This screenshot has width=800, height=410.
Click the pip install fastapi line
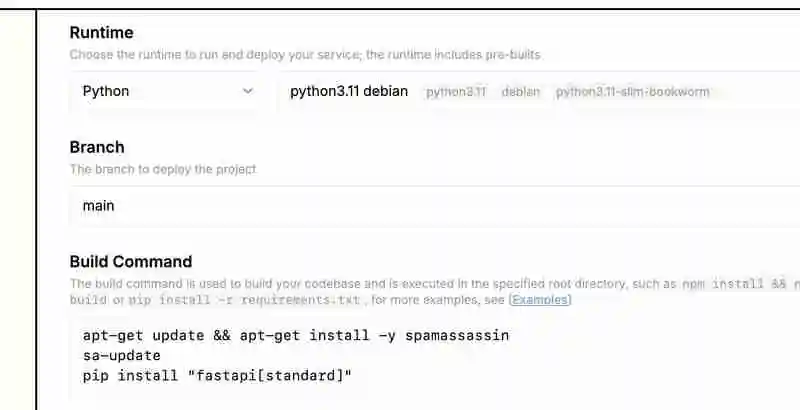[218, 375]
